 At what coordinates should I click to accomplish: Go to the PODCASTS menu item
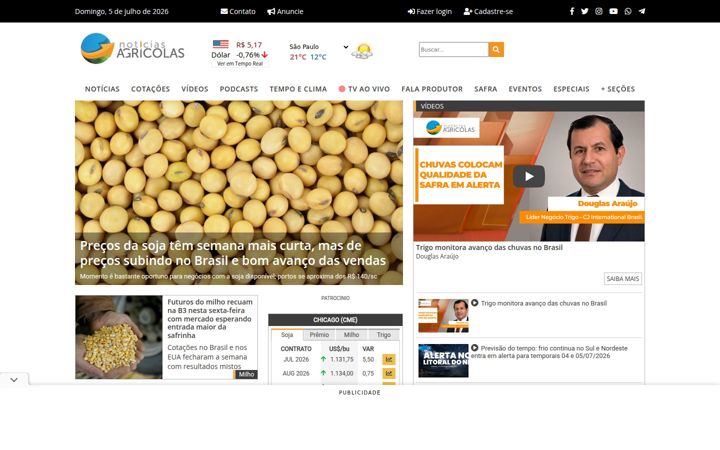click(239, 89)
